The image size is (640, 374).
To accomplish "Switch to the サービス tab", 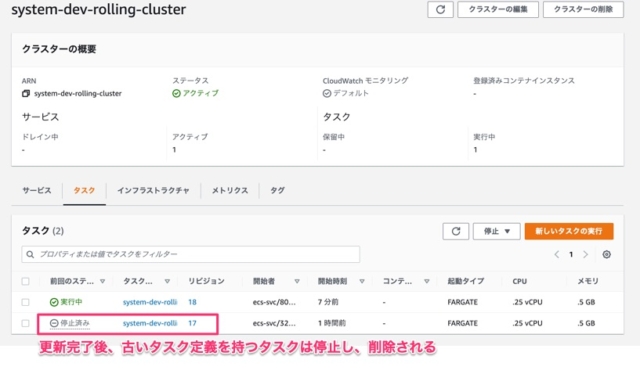I will (37, 191).
